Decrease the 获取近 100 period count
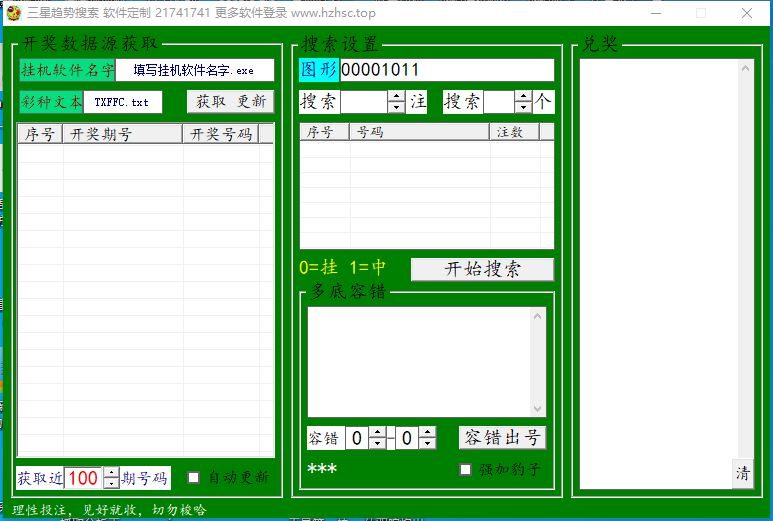773x521 pixels. pyautogui.click(x=112, y=484)
